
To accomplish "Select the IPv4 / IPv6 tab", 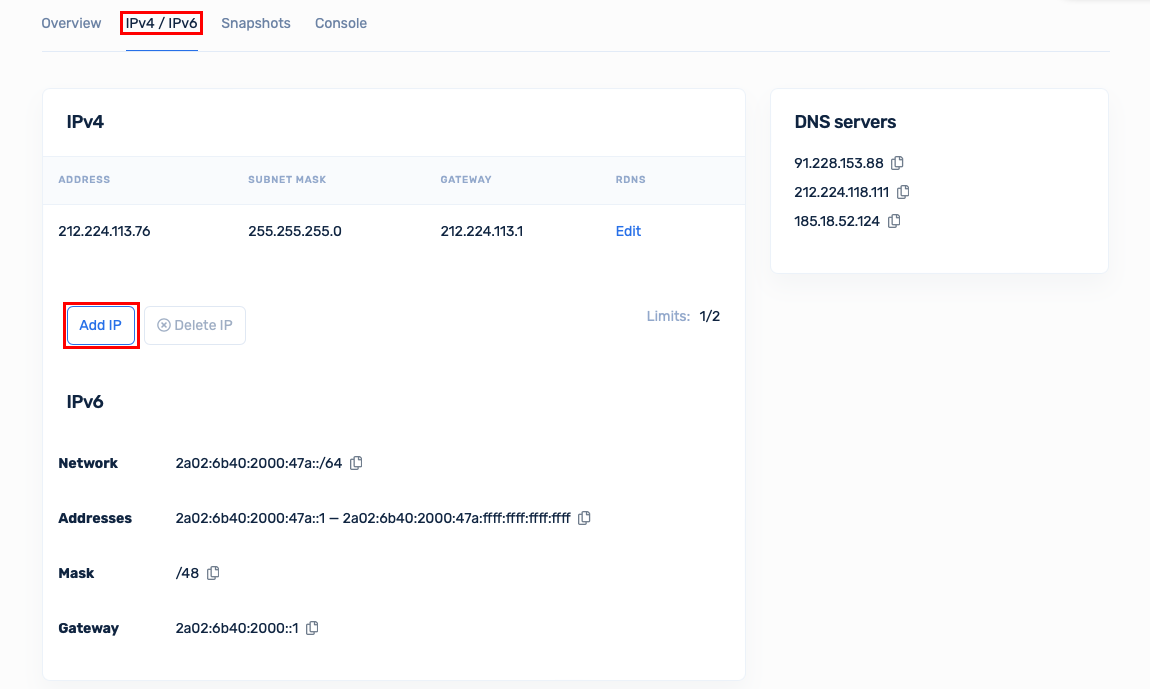I will (161, 23).
